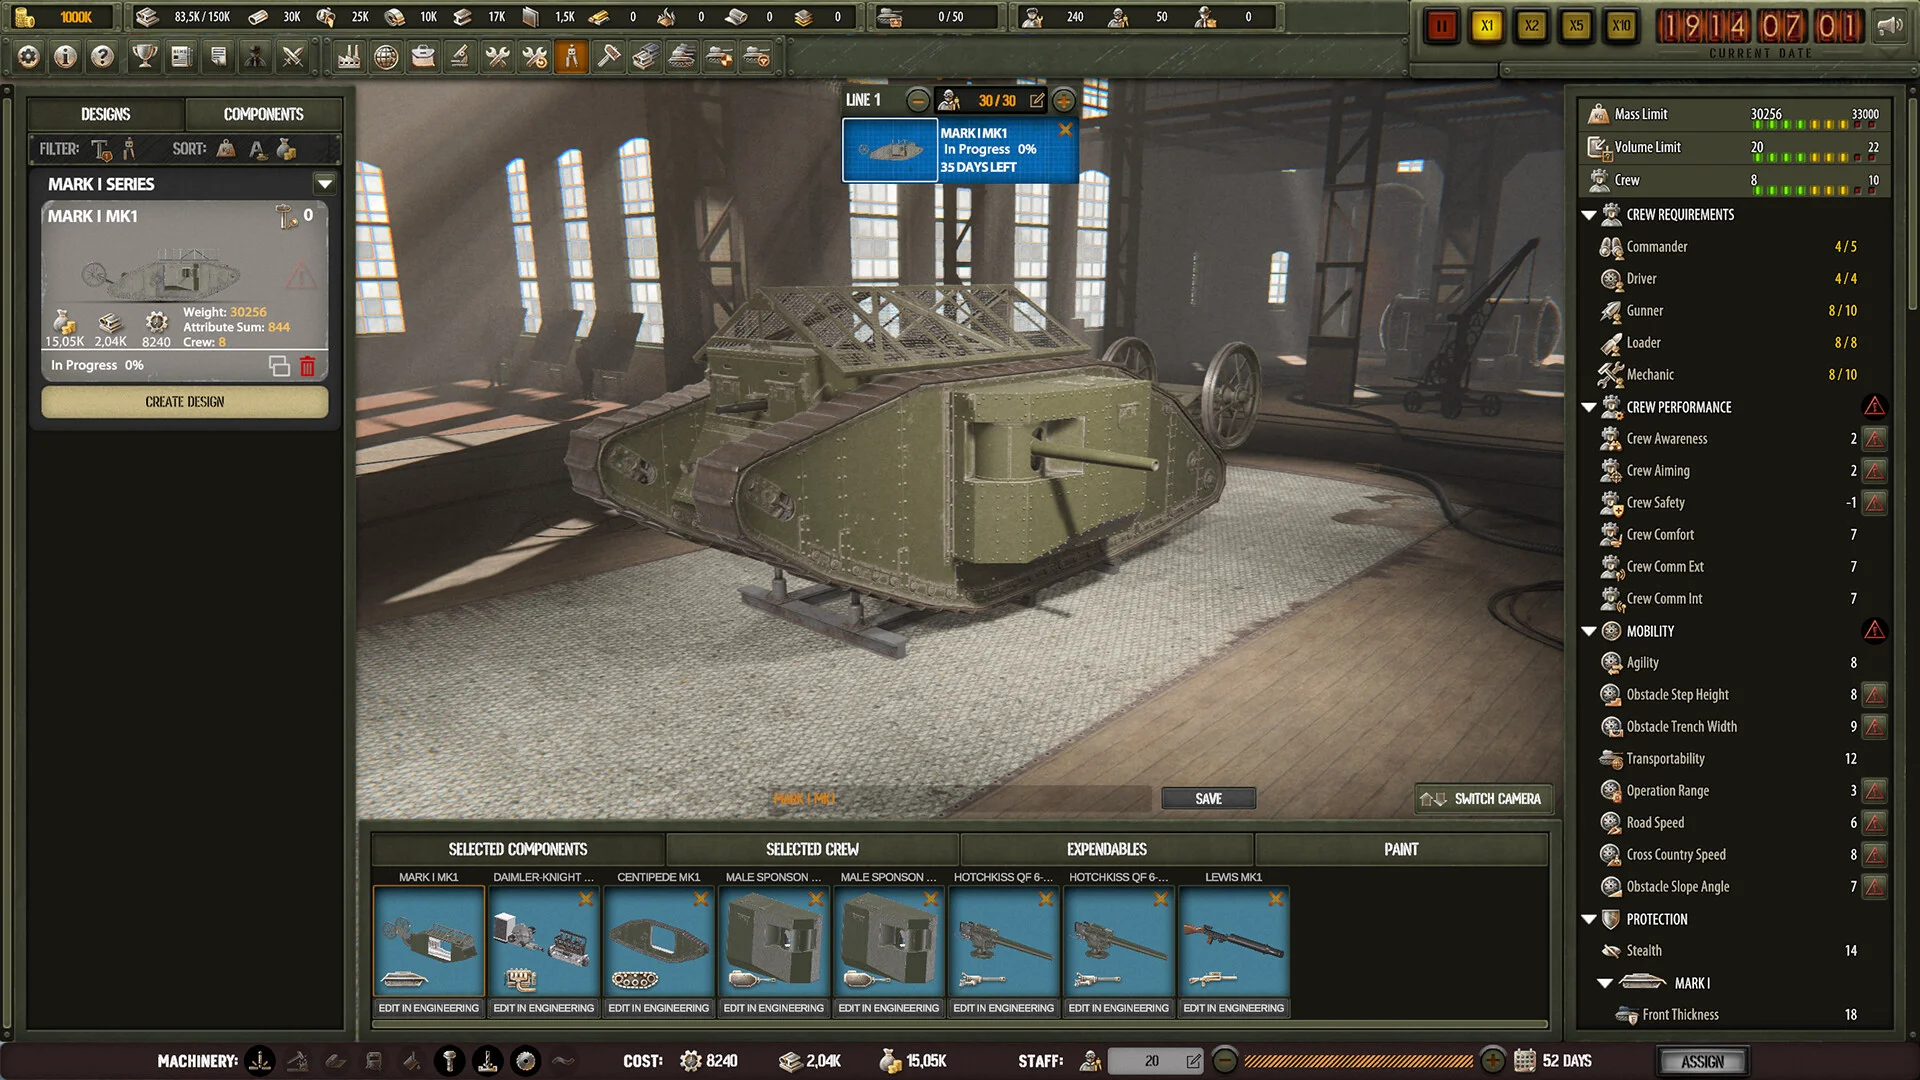Open the EXPENDABLES tab
Image resolution: width=1920 pixels, height=1080 pixels.
(x=1106, y=849)
